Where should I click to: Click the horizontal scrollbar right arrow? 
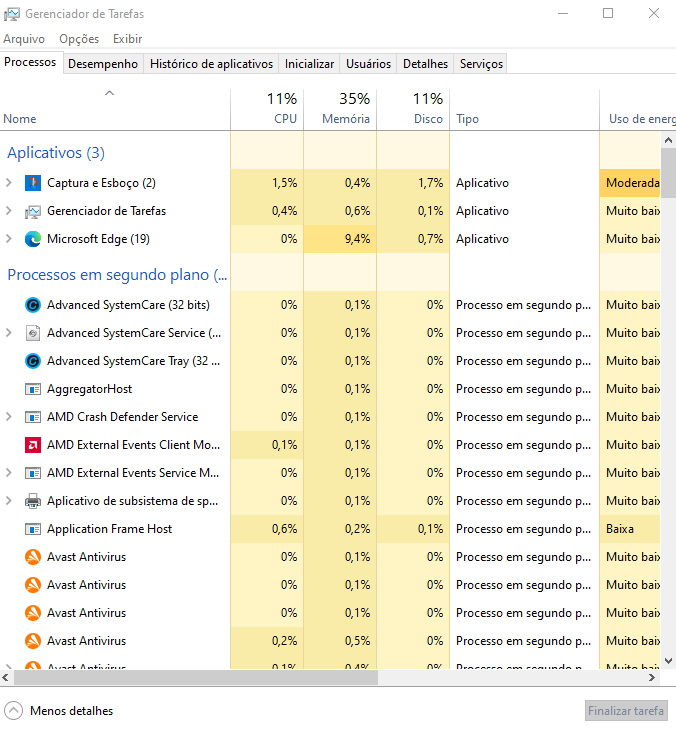(x=652, y=678)
